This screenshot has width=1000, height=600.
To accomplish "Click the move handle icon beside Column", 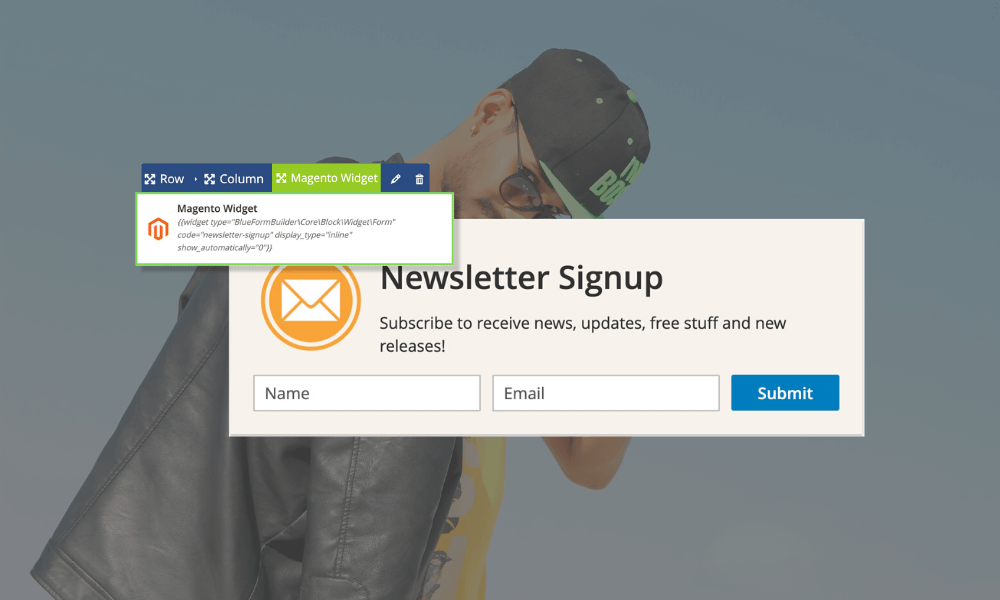I will click(x=209, y=179).
